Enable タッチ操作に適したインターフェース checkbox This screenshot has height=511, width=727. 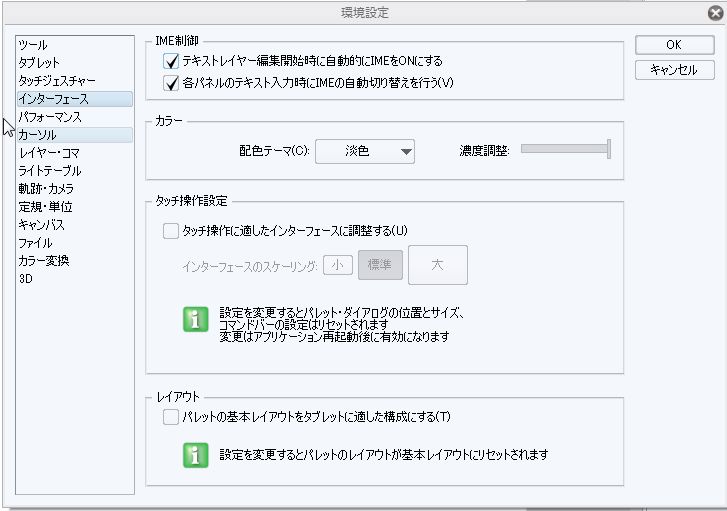[171, 231]
